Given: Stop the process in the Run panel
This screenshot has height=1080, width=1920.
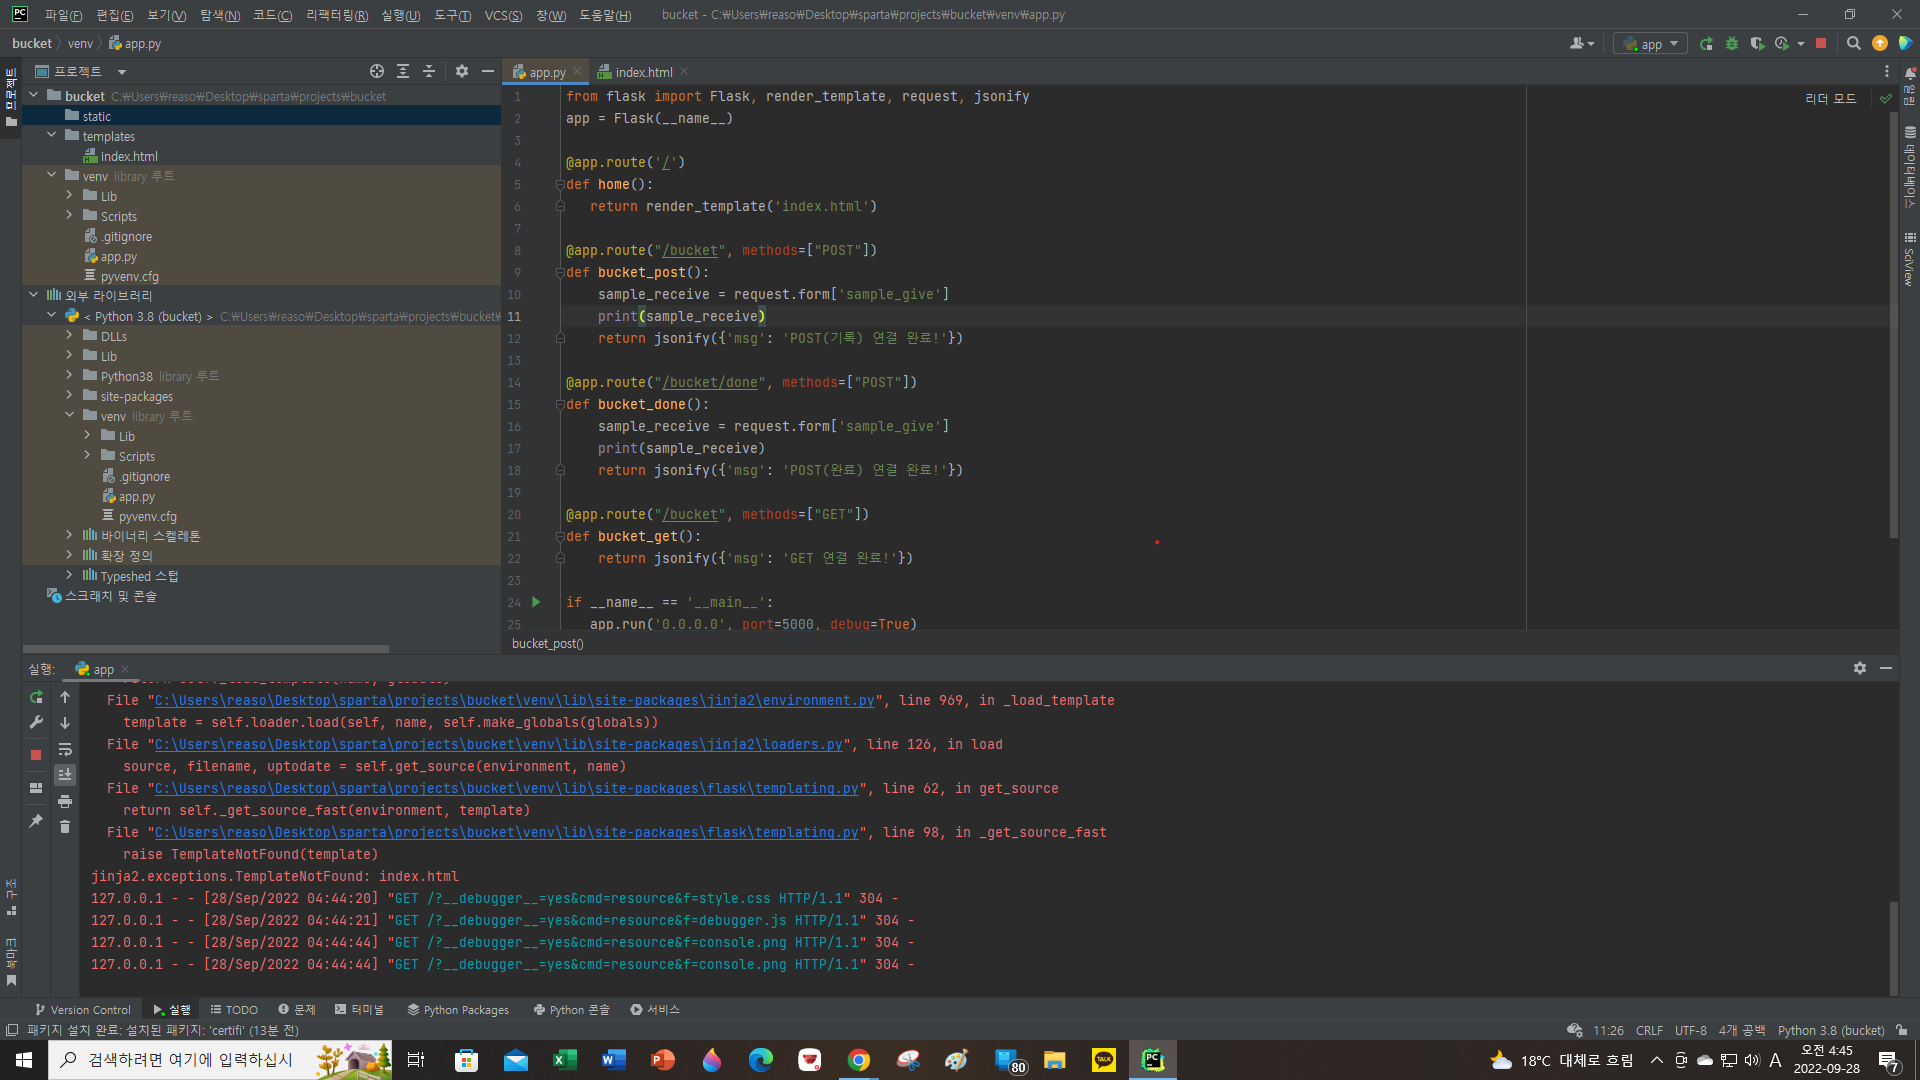Looking at the screenshot, I should 36,755.
